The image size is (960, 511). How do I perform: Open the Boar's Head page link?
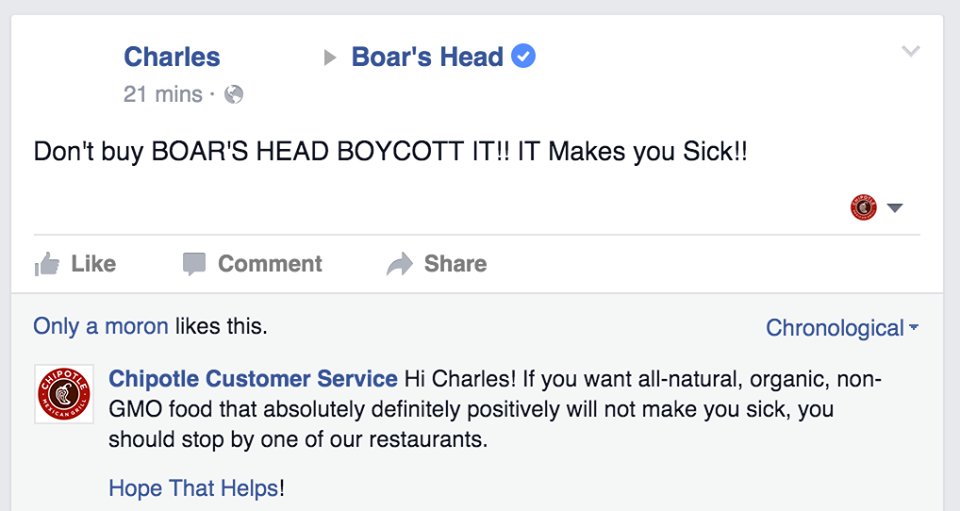(x=427, y=57)
